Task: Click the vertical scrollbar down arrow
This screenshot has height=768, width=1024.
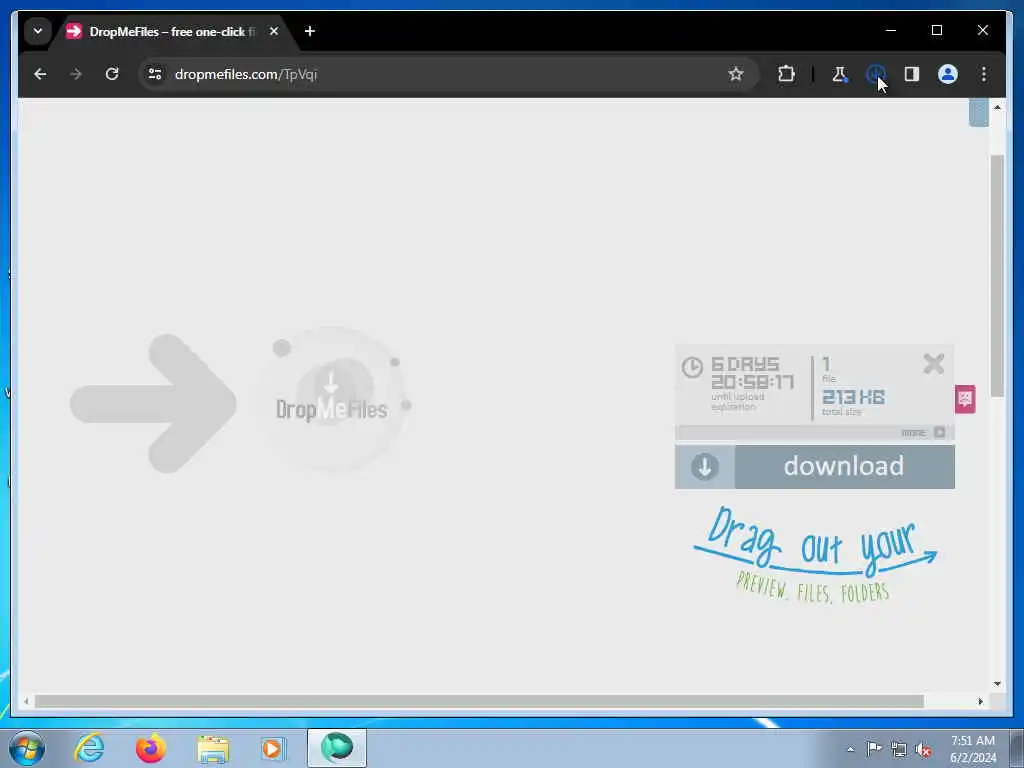Action: (x=997, y=684)
